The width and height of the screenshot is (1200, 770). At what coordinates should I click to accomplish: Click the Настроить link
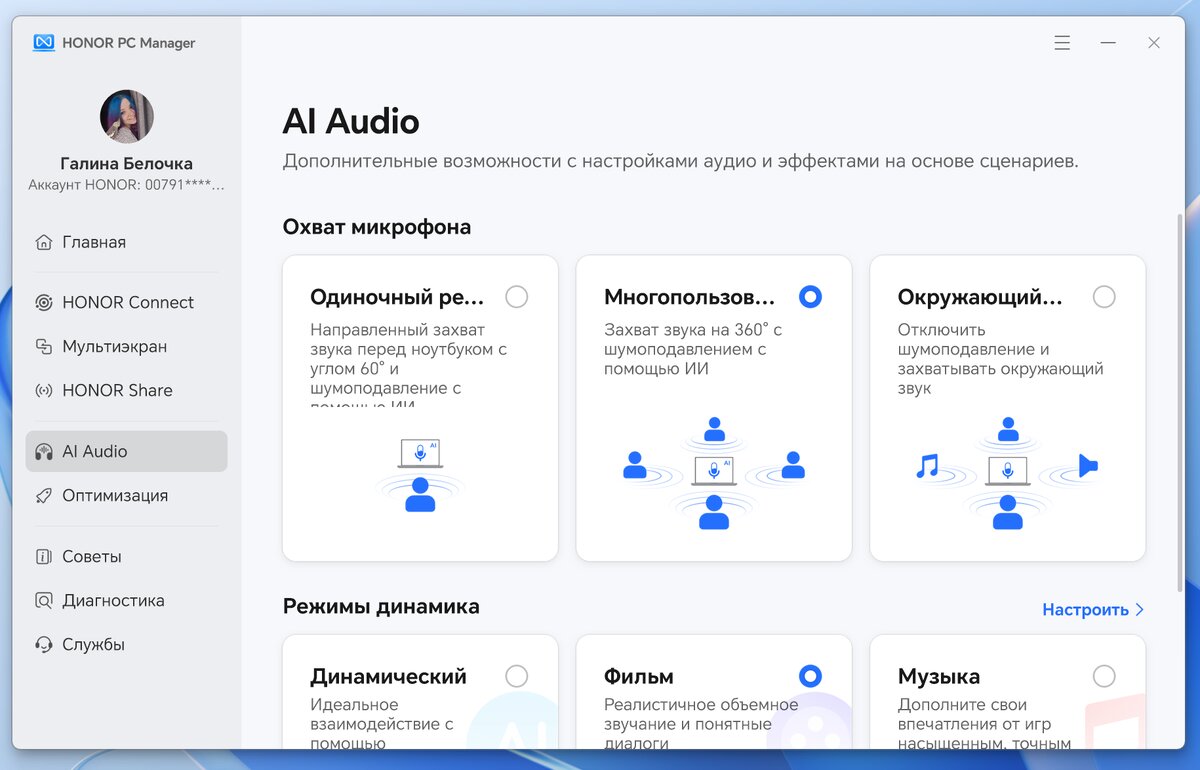(1085, 609)
